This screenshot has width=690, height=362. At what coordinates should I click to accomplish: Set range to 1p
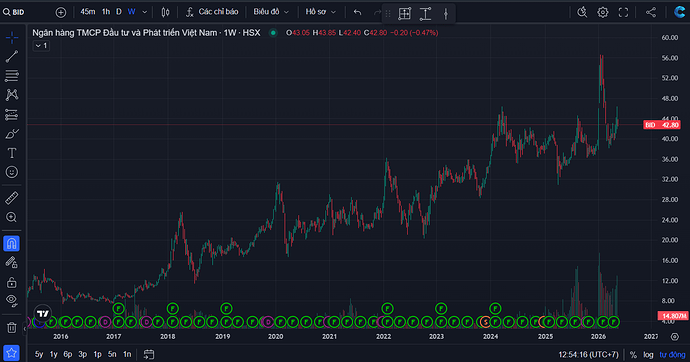pos(97,354)
